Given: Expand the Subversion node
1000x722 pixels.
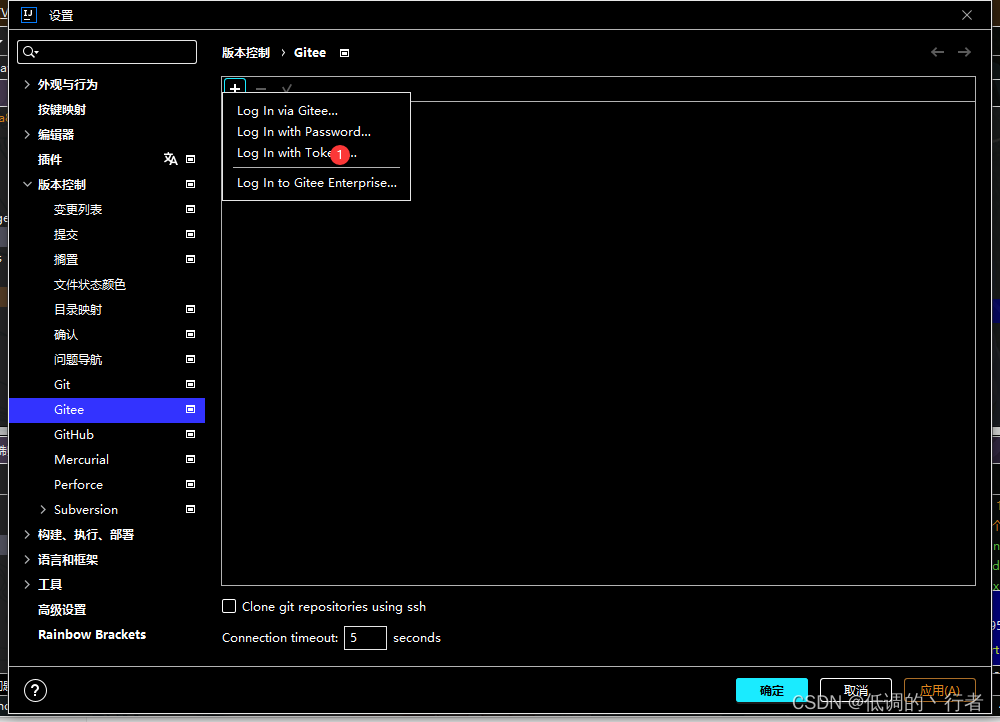Looking at the screenshot, I should (43, 509).
